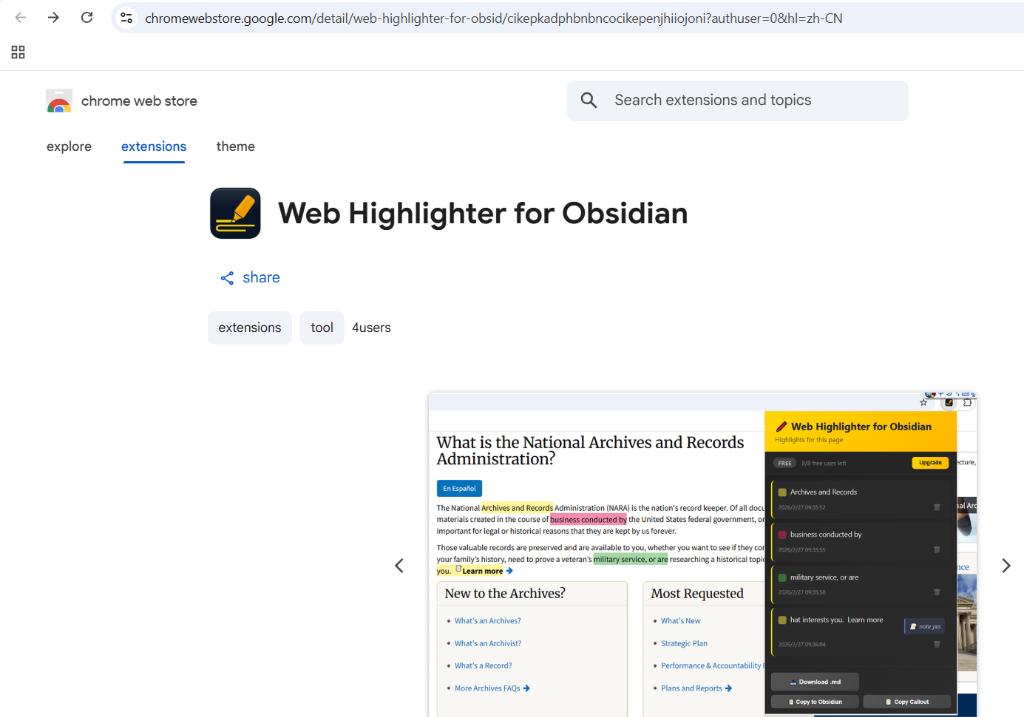The width and height of the screenshot is (1024, 717).
Task: Open the apps grid icon below the toolbar
Action: 17,52
